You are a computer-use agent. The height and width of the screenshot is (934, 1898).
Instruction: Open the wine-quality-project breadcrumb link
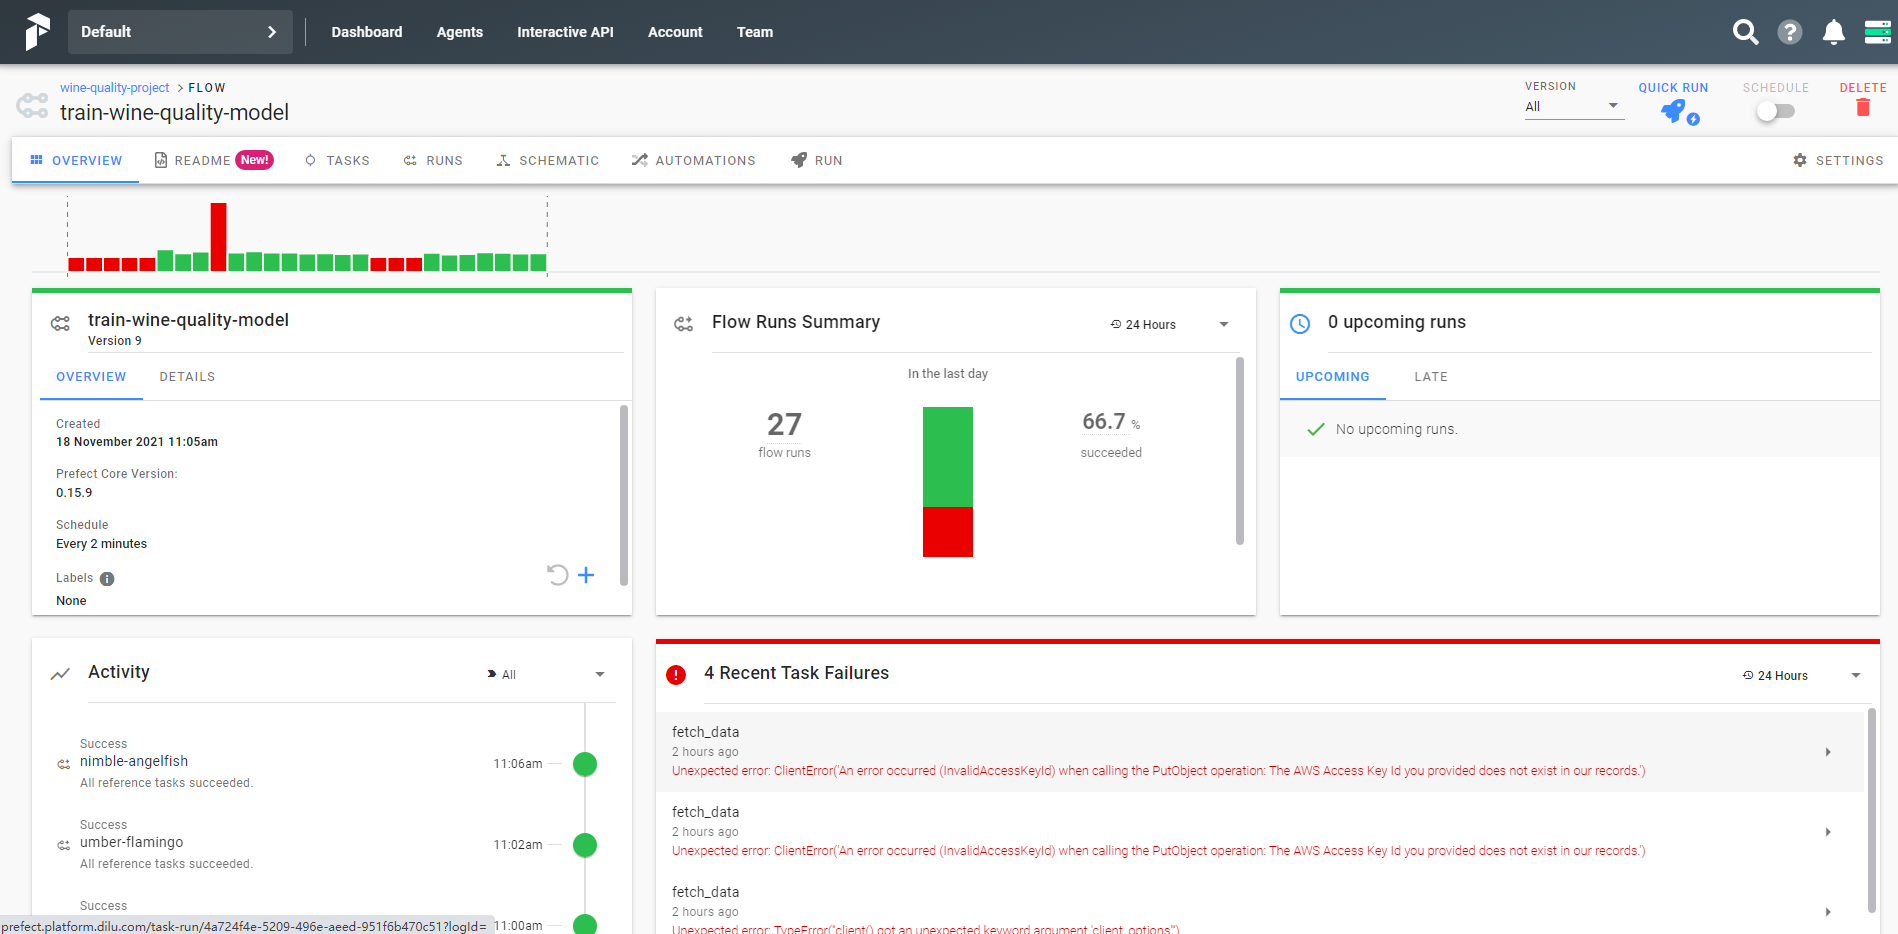point(114,88)
